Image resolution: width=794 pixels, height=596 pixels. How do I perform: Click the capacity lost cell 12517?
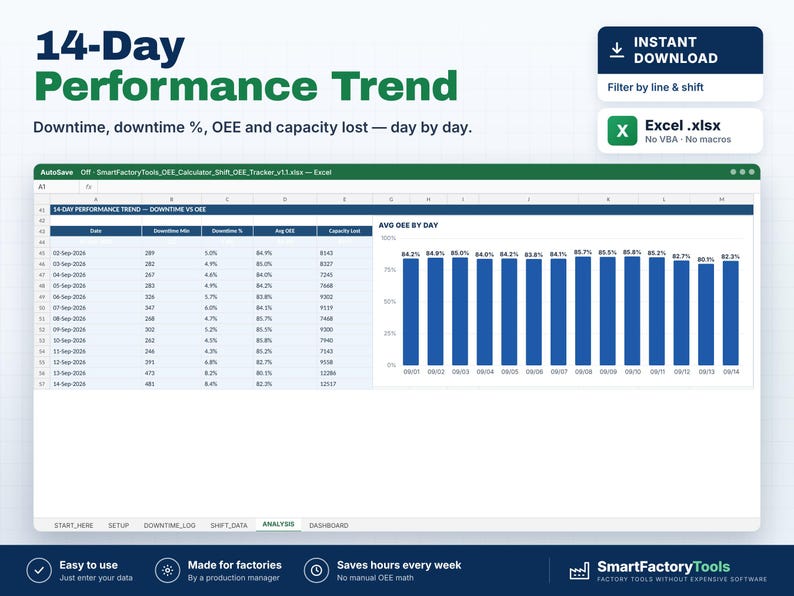tap(344, 384)
